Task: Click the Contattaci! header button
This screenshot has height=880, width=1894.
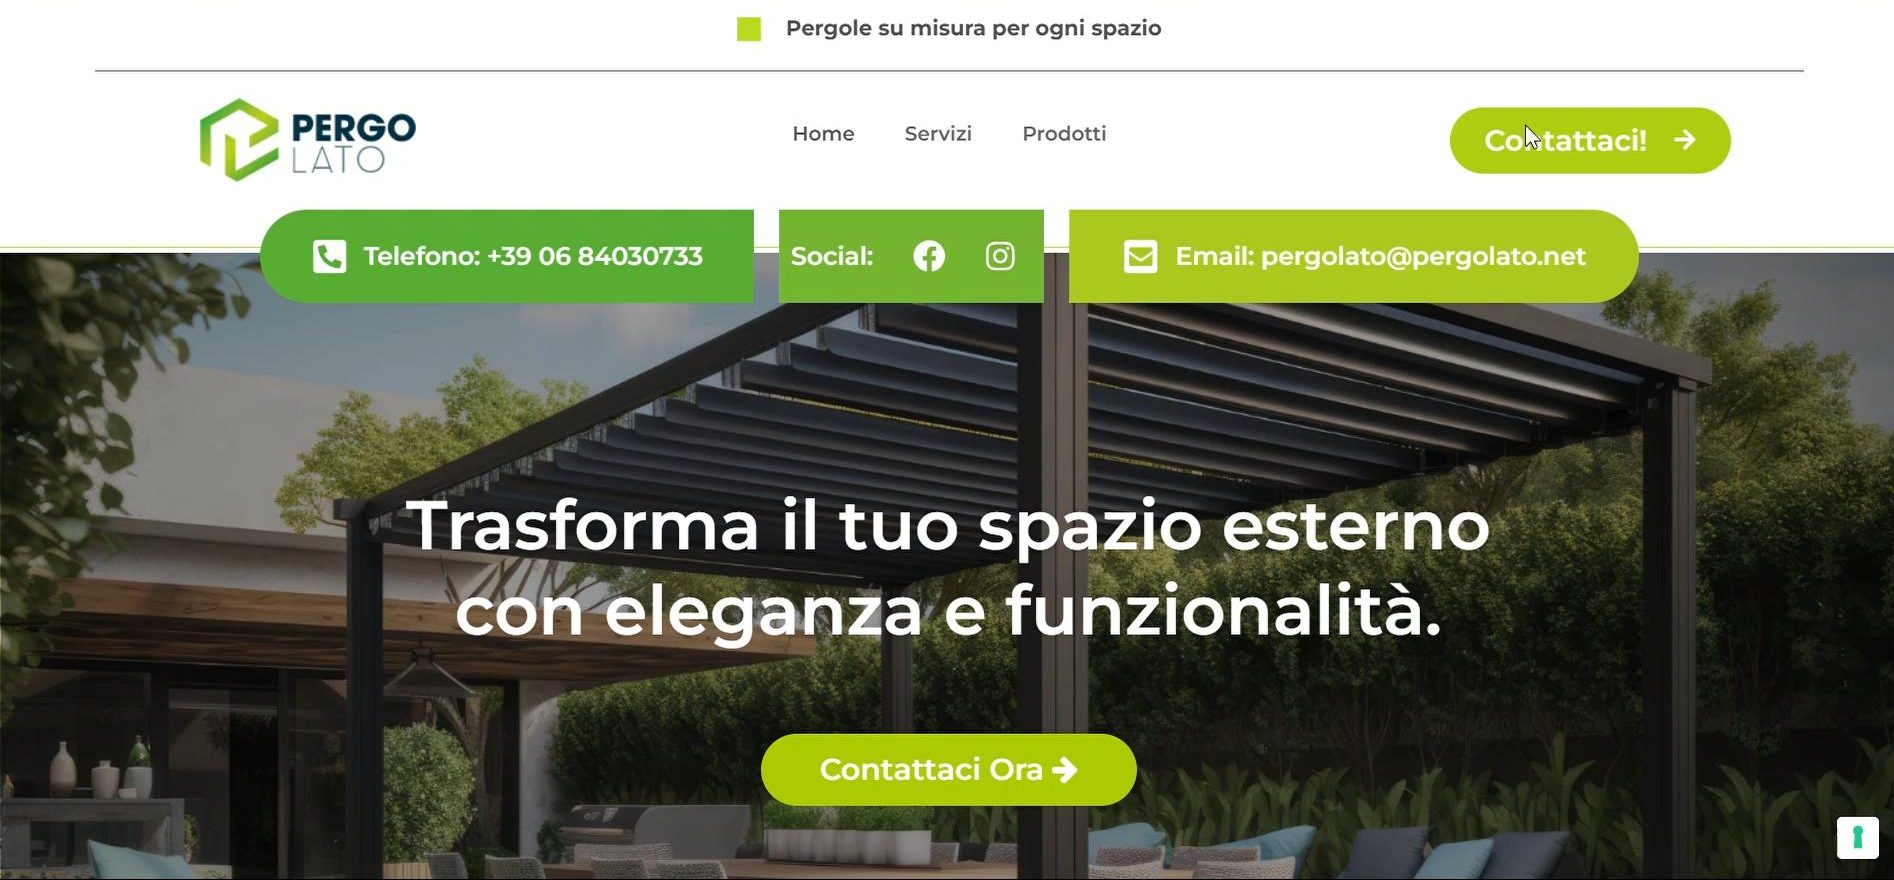Action: pos(1590,140)
